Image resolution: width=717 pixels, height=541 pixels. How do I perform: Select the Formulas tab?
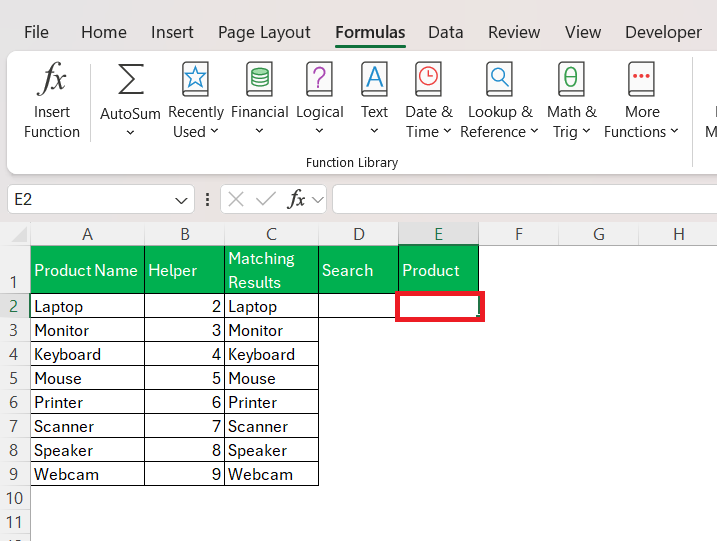coord(370,32)
